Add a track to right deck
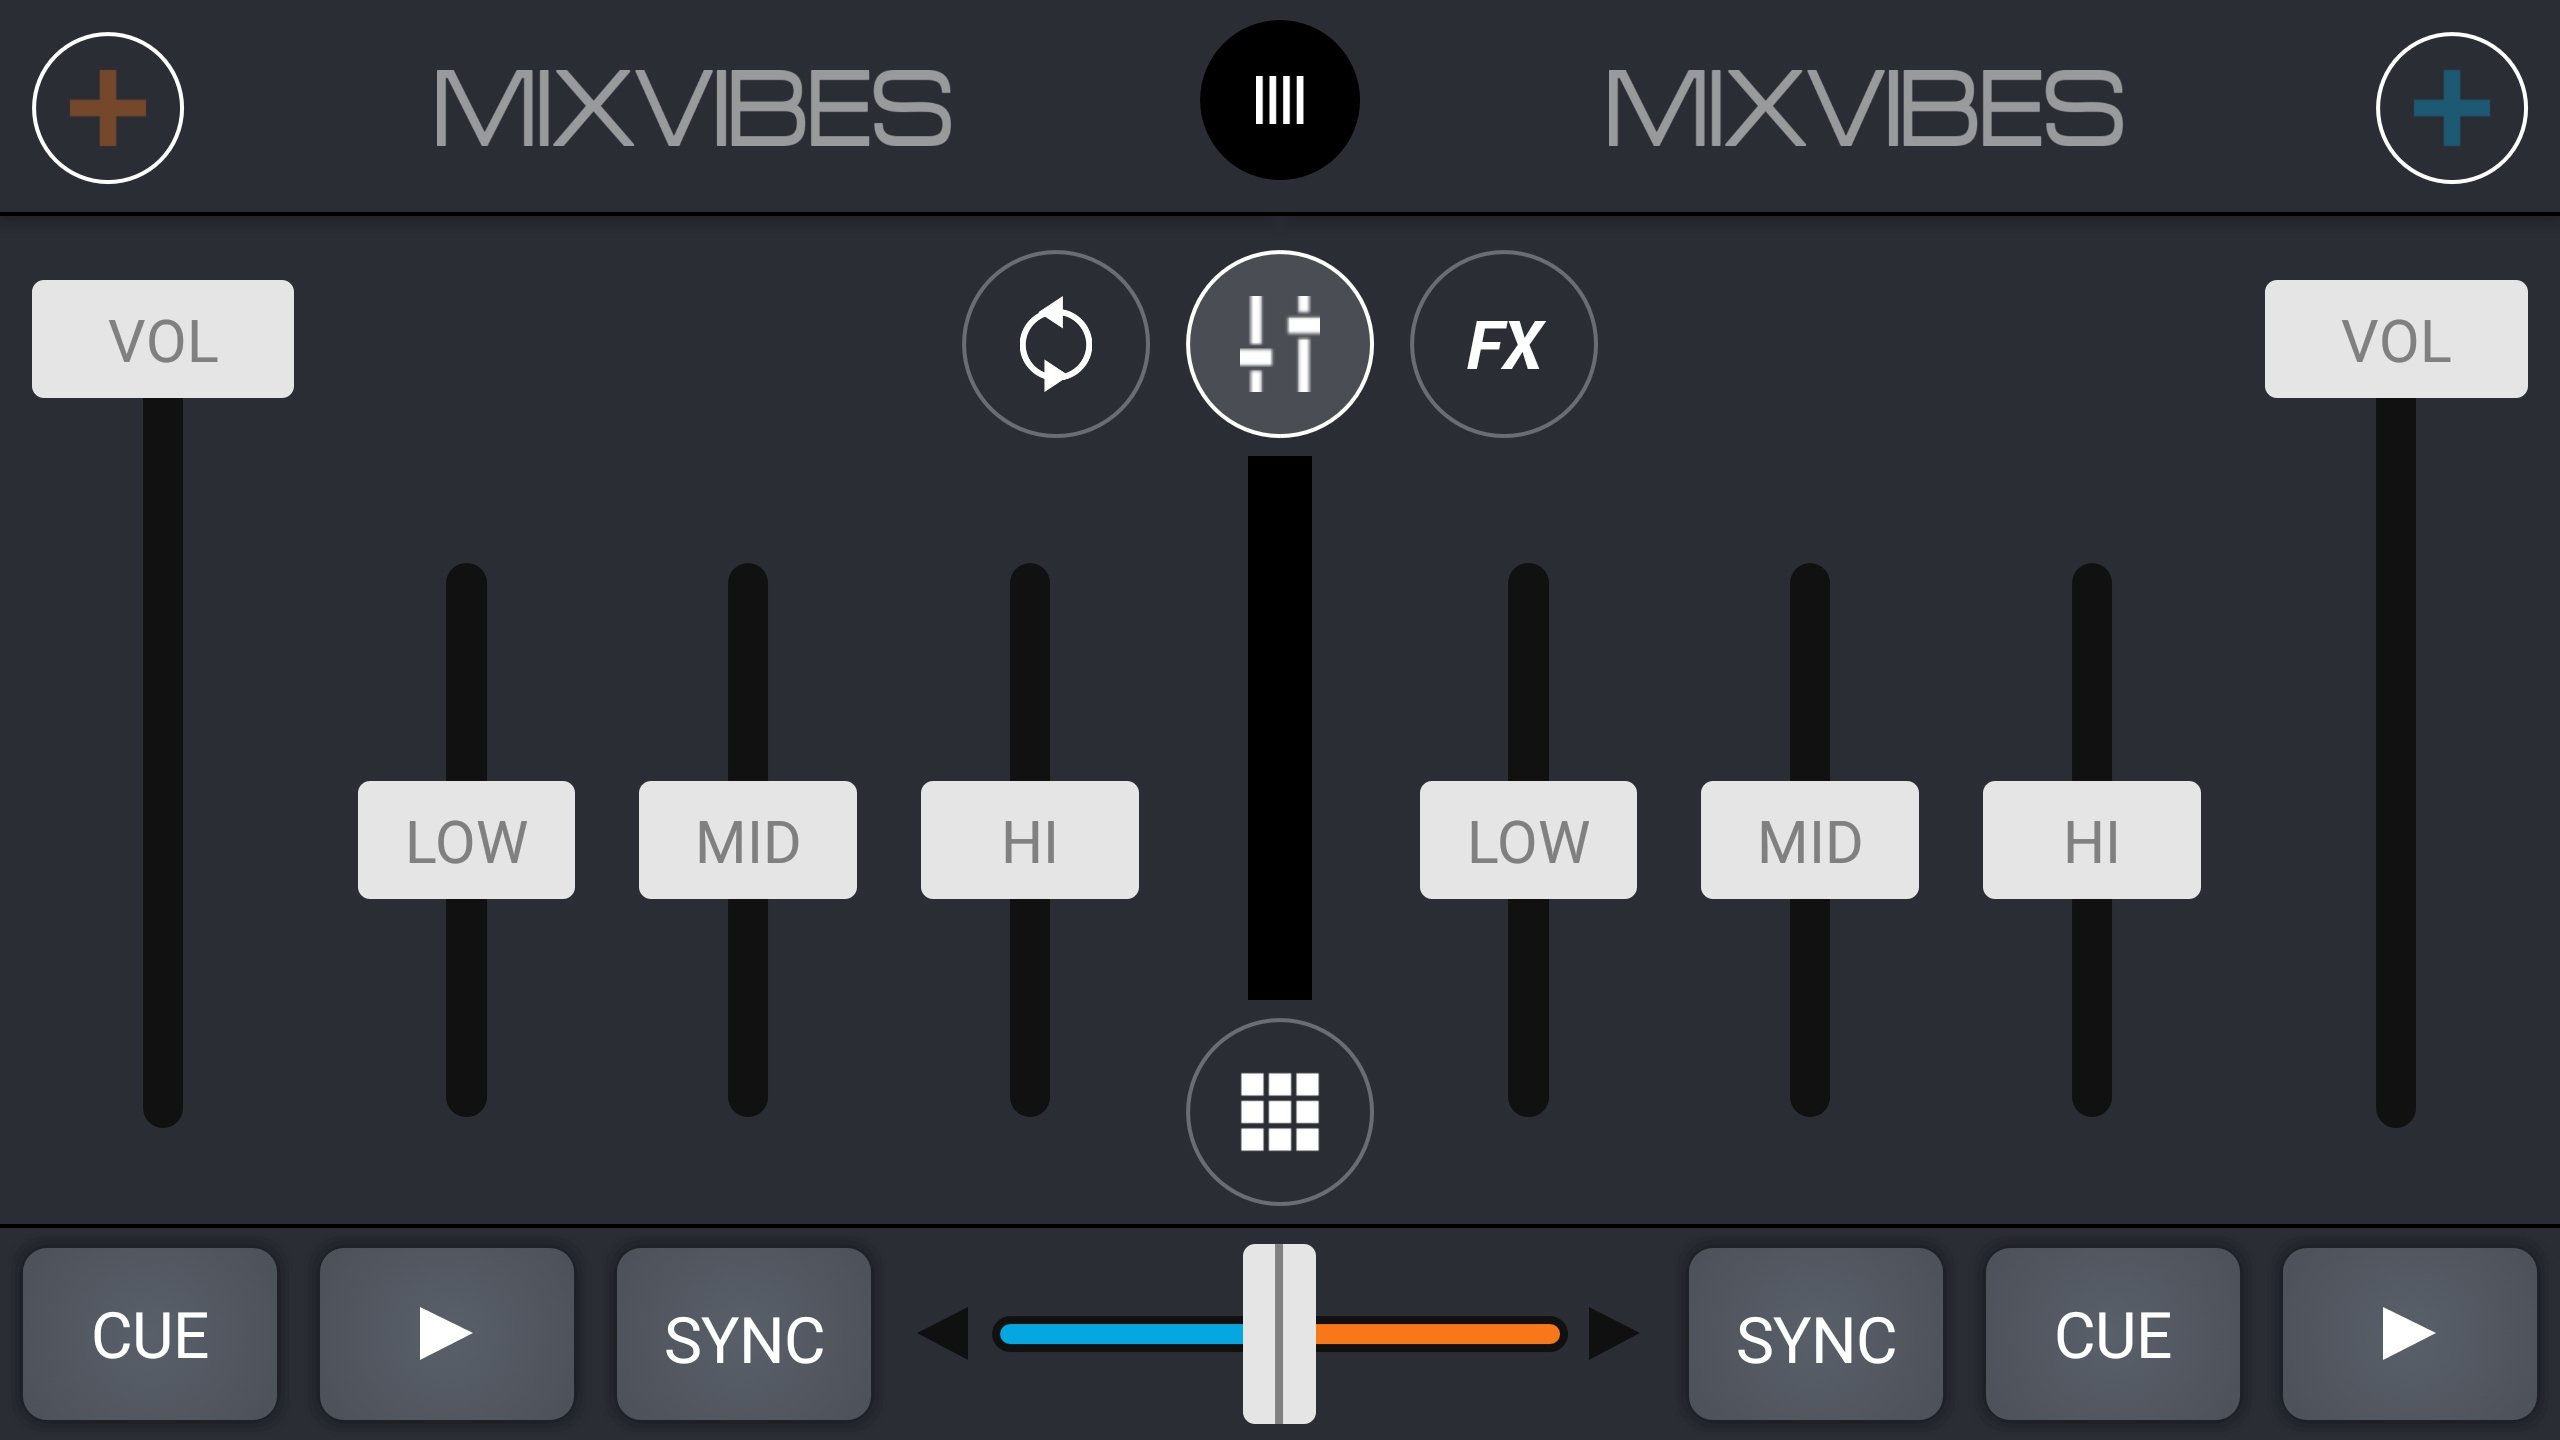The width and height of the screenshot is (2560, 1440). [2462, 107]
